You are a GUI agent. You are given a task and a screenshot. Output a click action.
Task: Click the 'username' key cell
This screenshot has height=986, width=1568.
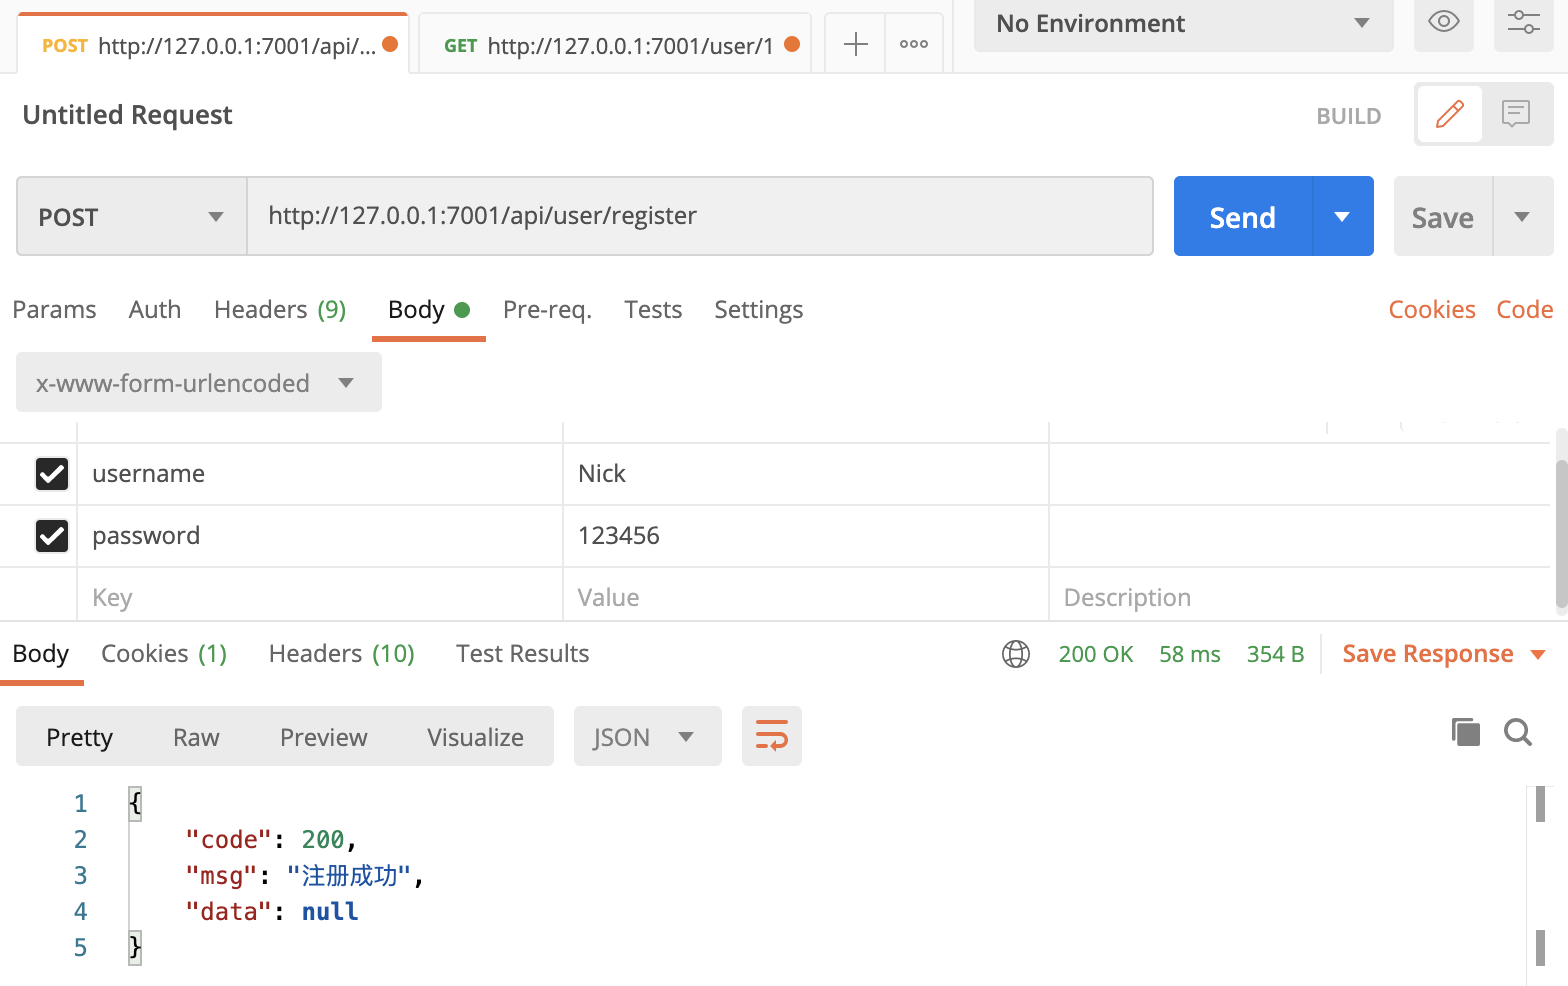pyautogui.click(x=320, y=474)
